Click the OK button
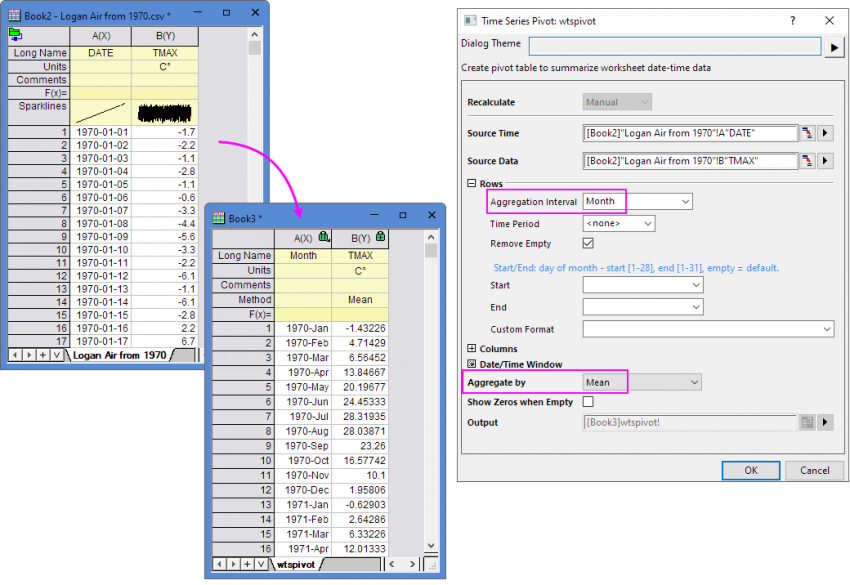 (x=750, y=470)
